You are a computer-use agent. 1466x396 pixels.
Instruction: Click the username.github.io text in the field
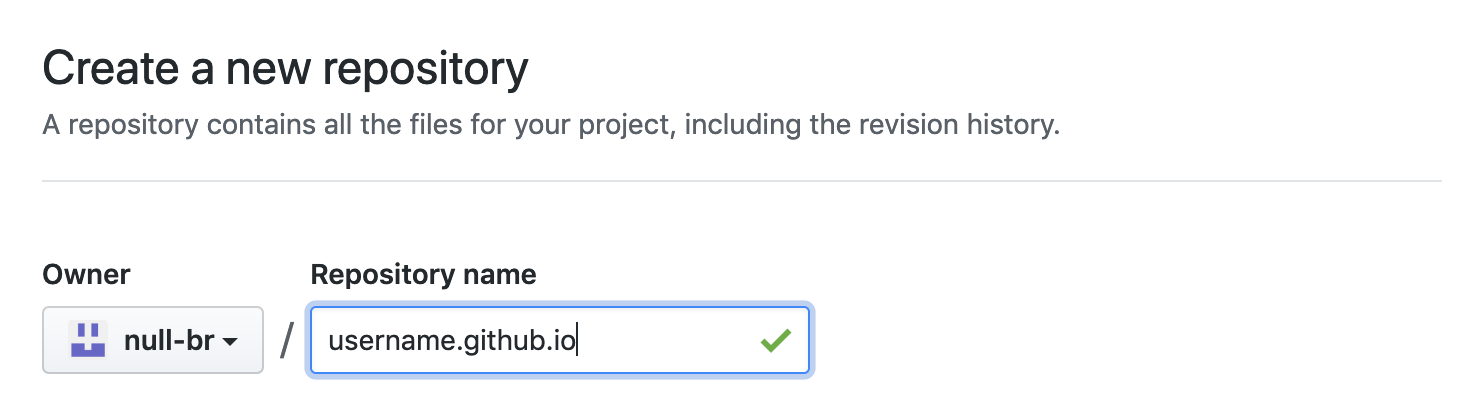(x=452, y=341)
